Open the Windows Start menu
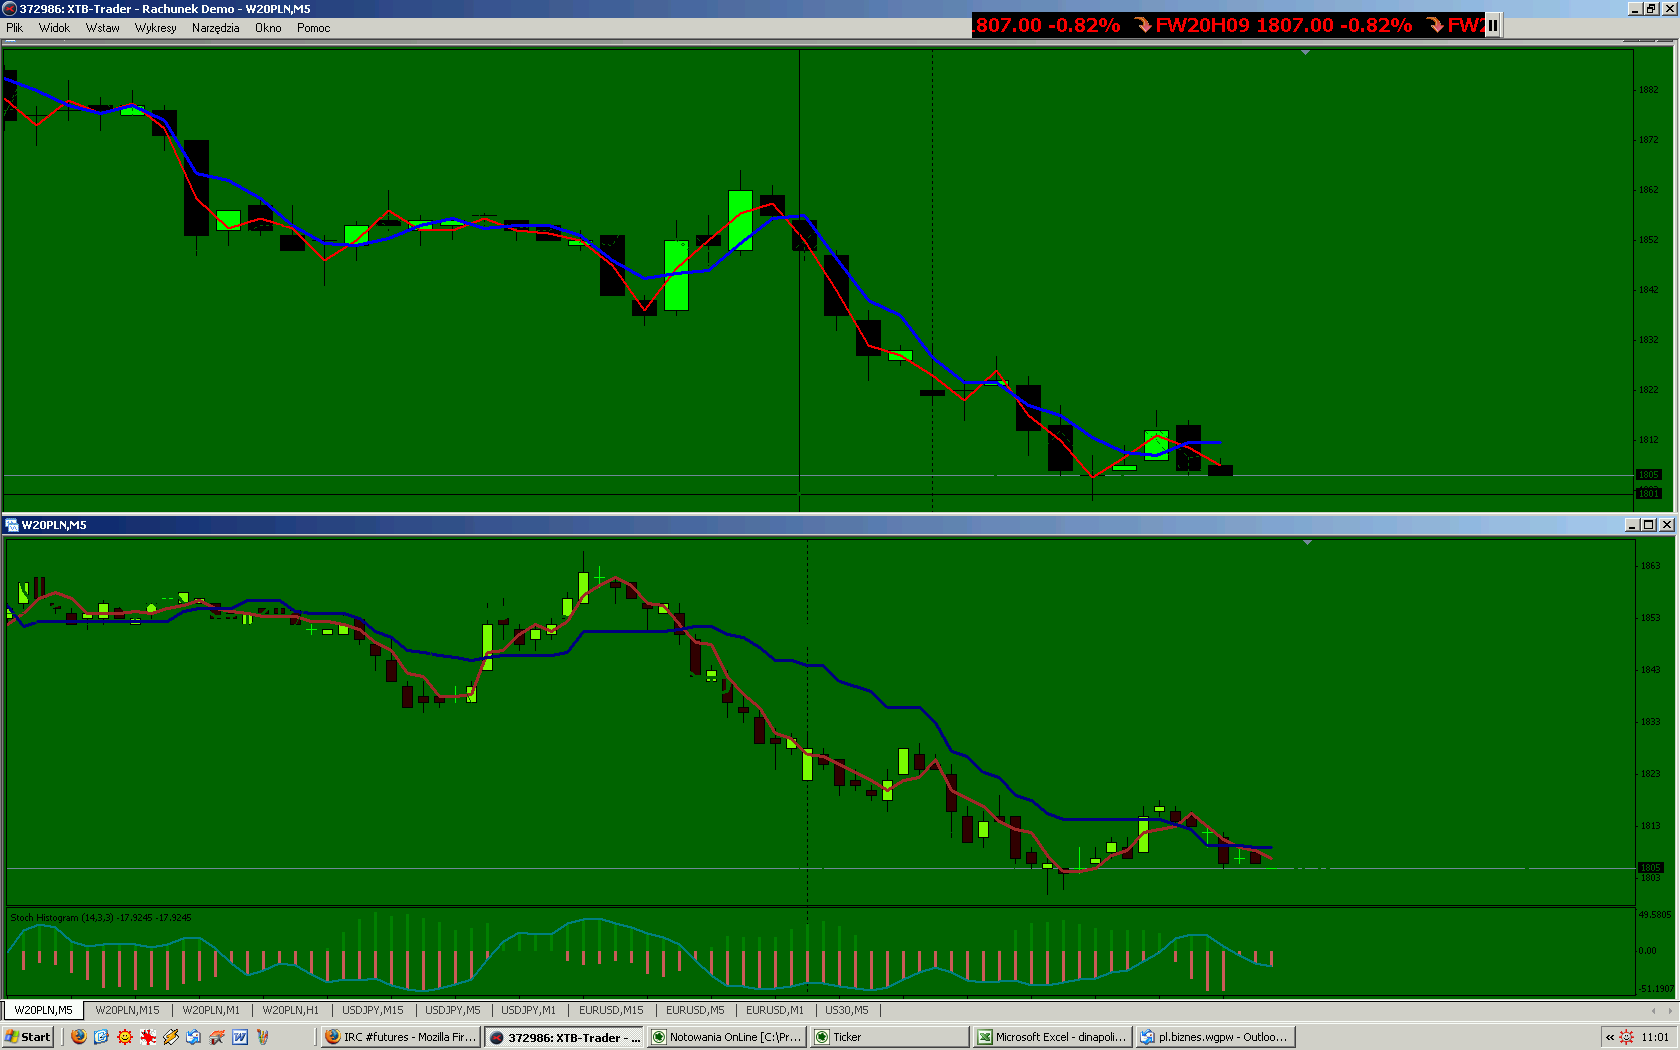 pyautogui.click(x=28, y=1037)
